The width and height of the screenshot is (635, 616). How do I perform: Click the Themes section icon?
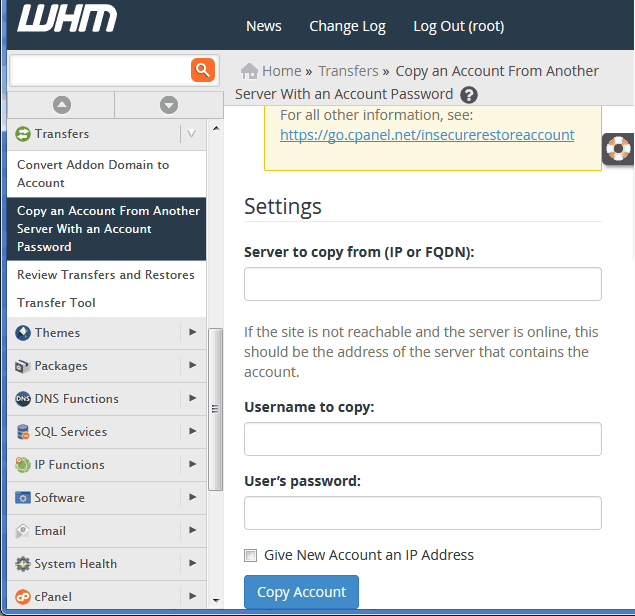click(x=23, y=333)
